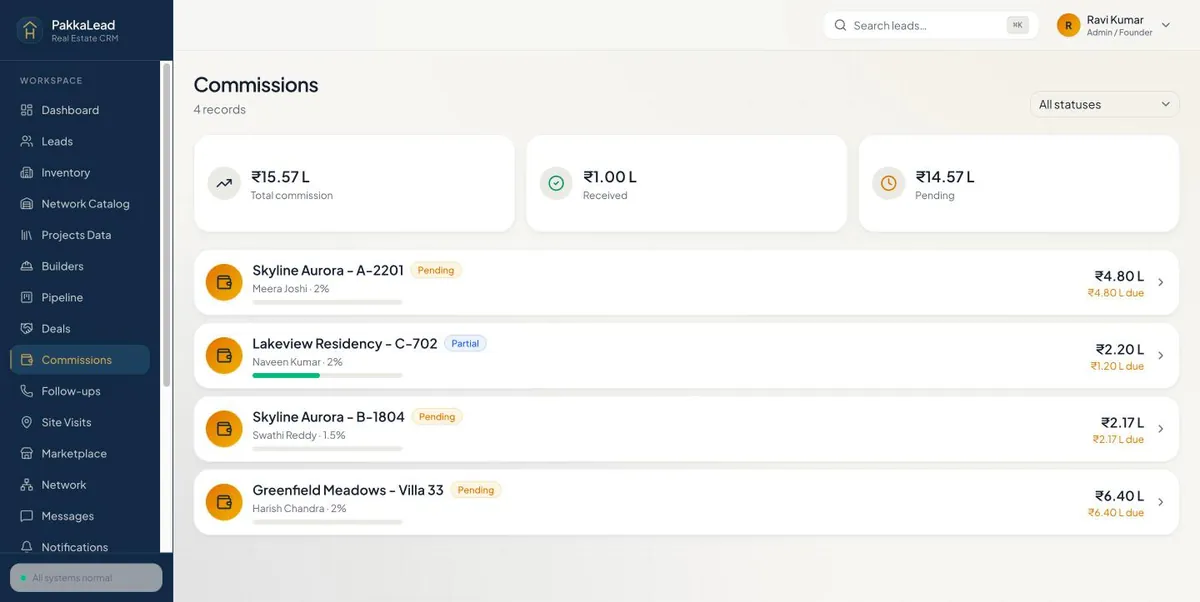
Task: Click the wallet icon for Skyline Aurora A-2201
Action: point(224,282)
